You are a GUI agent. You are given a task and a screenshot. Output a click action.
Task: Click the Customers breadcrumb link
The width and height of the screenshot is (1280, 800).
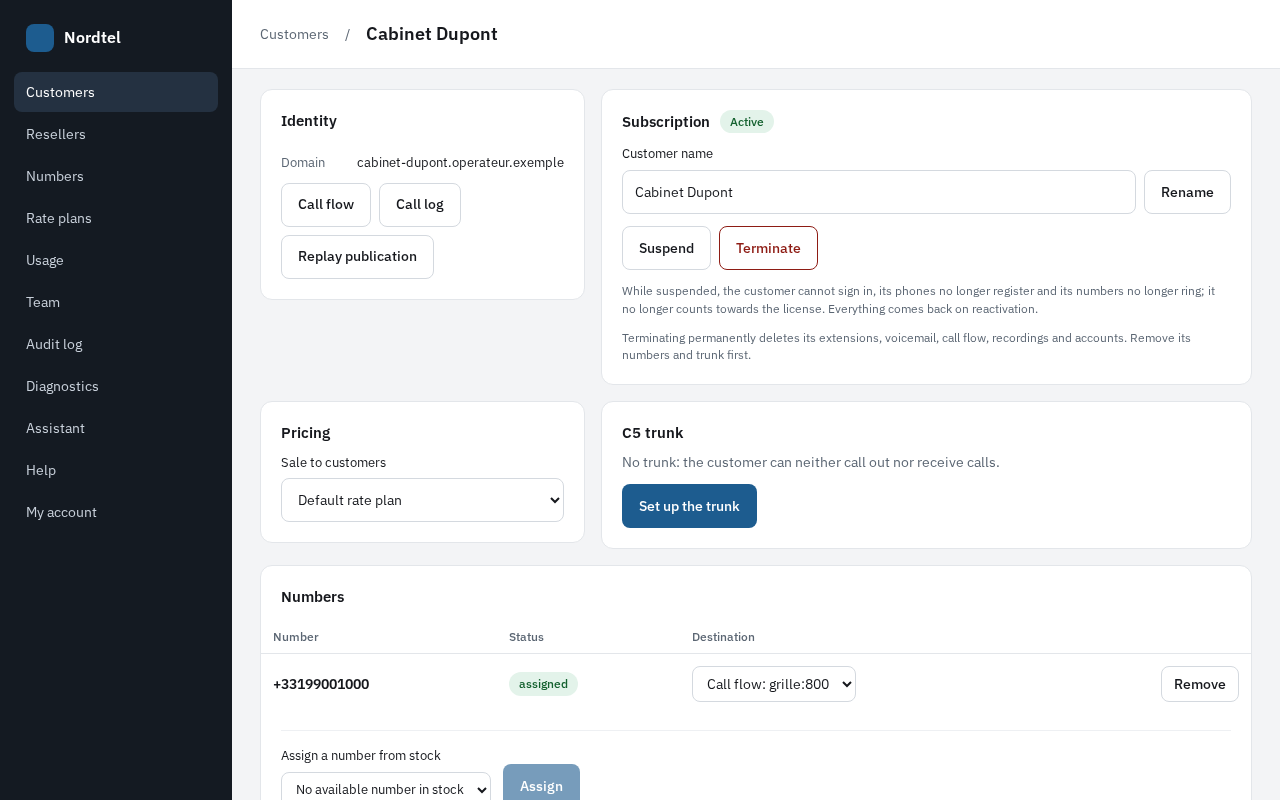click(294, 34)
